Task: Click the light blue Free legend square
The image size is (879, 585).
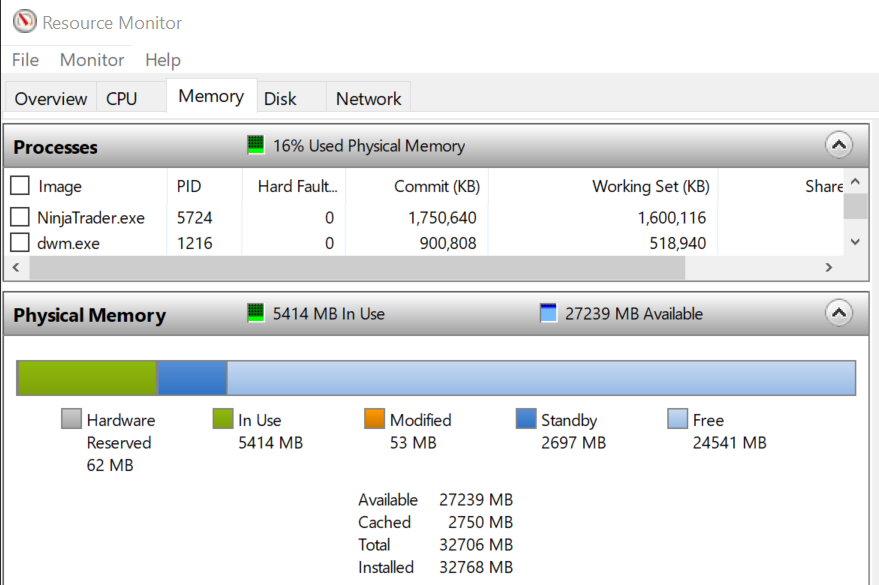Action: click(678, 419)
